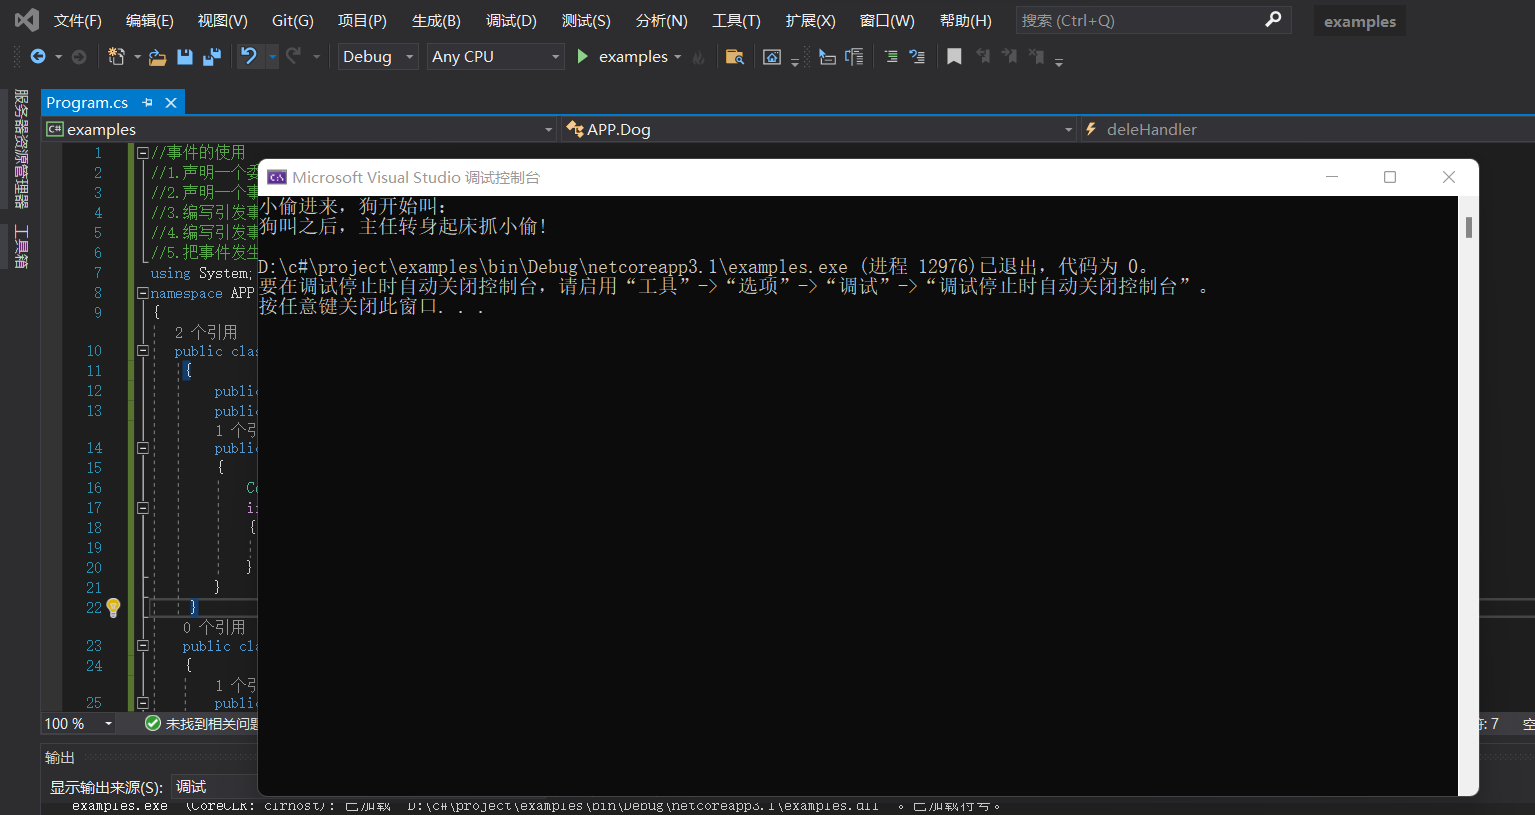Click the 2 个引用 CodeLens link
Viewport: 1535px width, 815px height.
[206, 332]
